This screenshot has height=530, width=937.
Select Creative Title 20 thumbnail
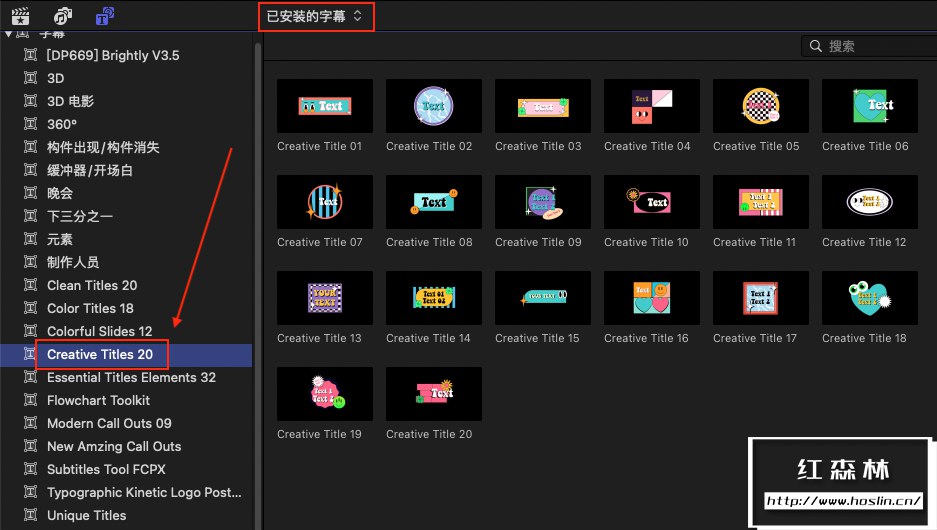[x=434, y=394]
